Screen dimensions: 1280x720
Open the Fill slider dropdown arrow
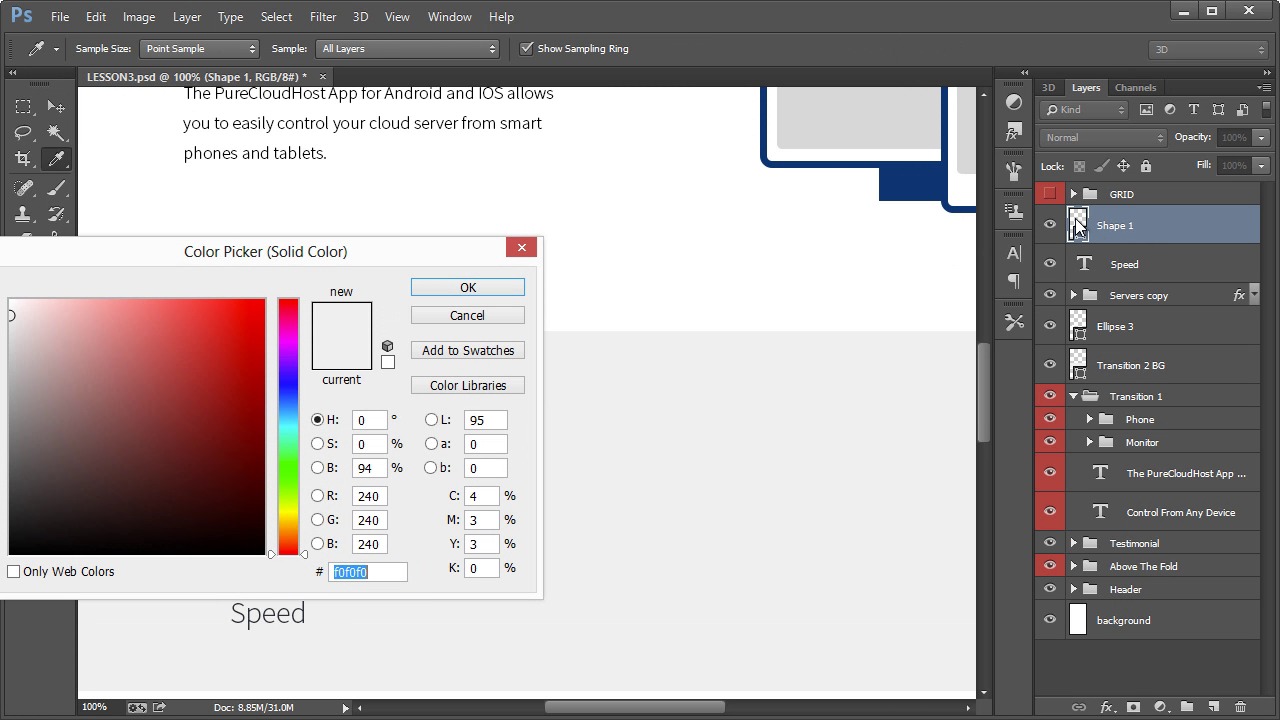(1261, 166)
